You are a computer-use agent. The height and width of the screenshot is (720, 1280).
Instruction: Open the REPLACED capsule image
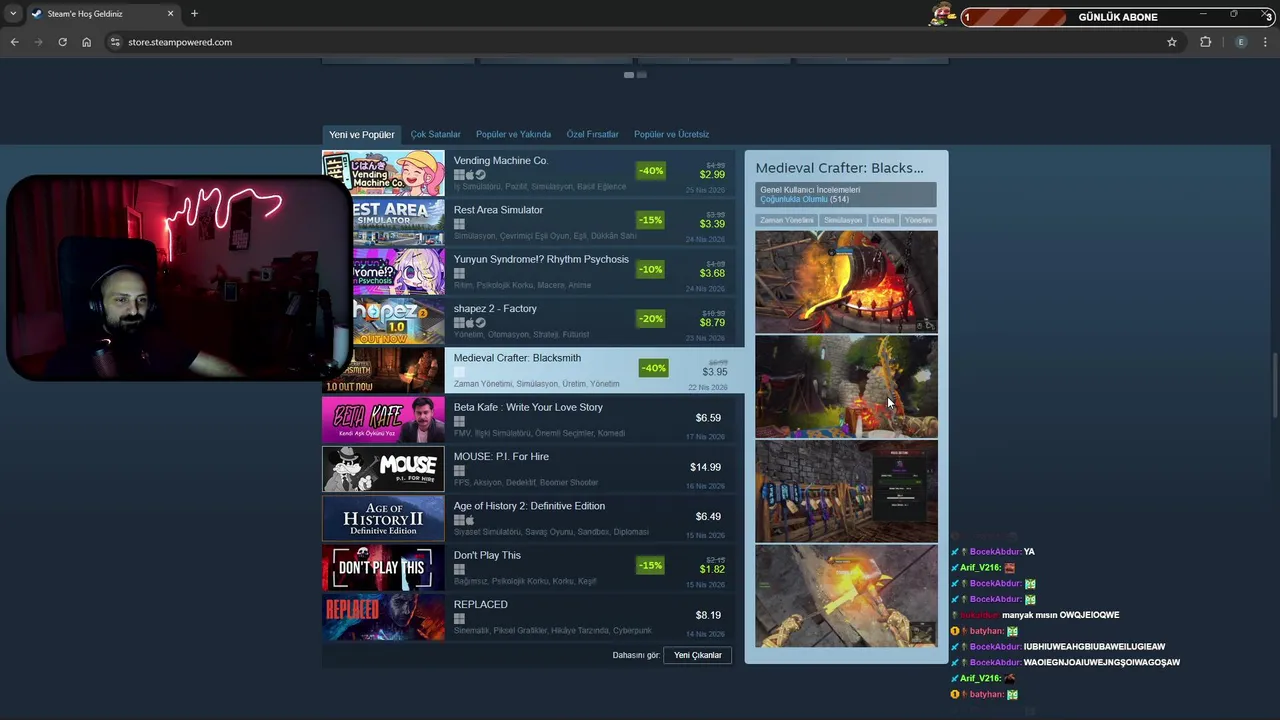coord(383,617)
